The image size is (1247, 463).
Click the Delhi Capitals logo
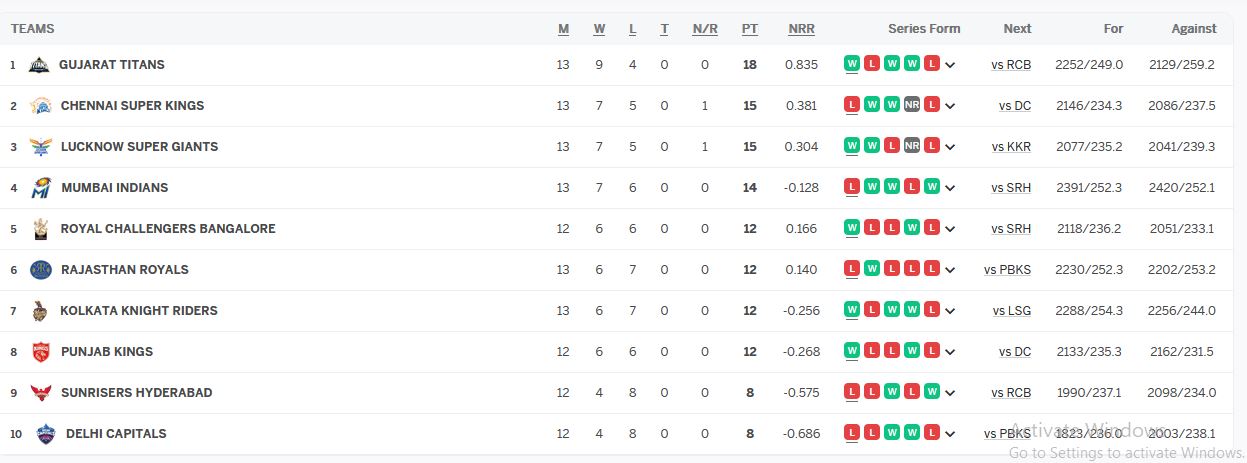point(43,434)
